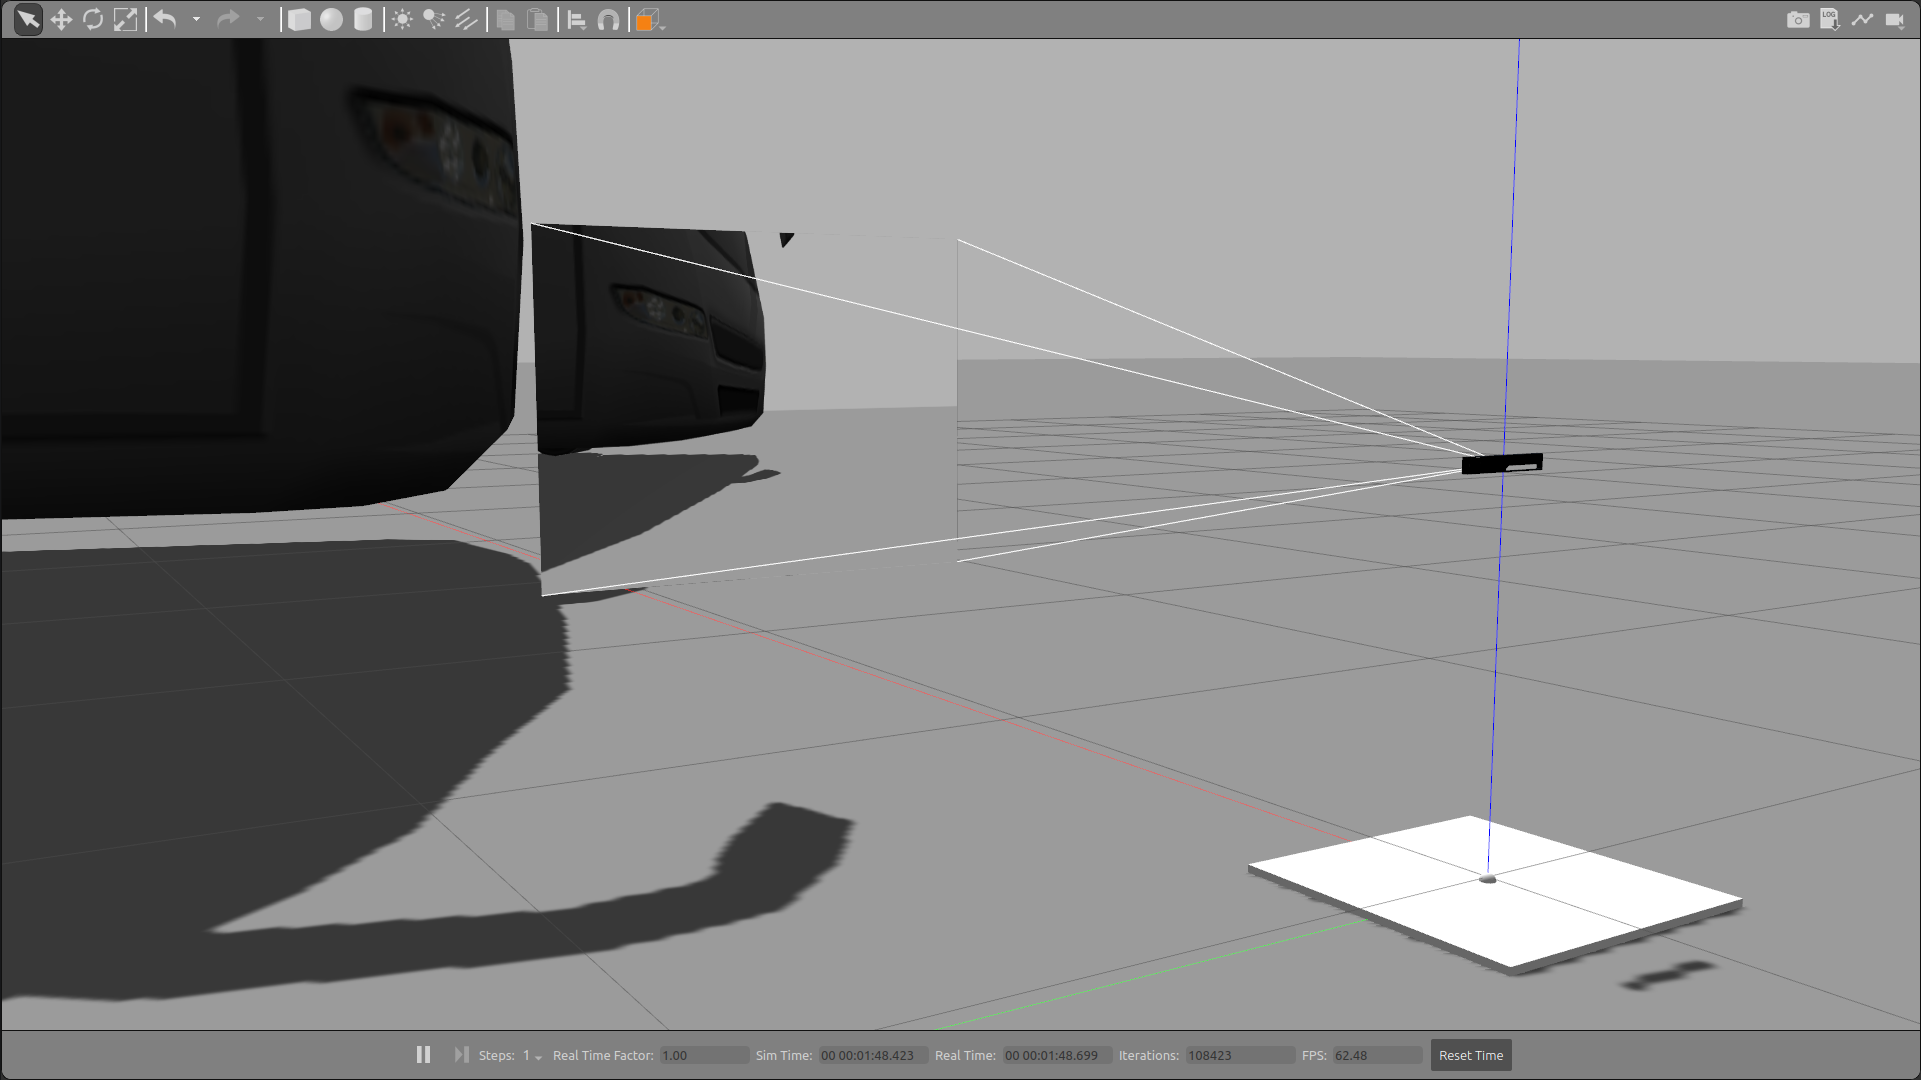Image resolution: width=1921 pixels, height=1080 pixels.
Task: Take a screenshot with camera icon
Action: (x=1797, y=20)
